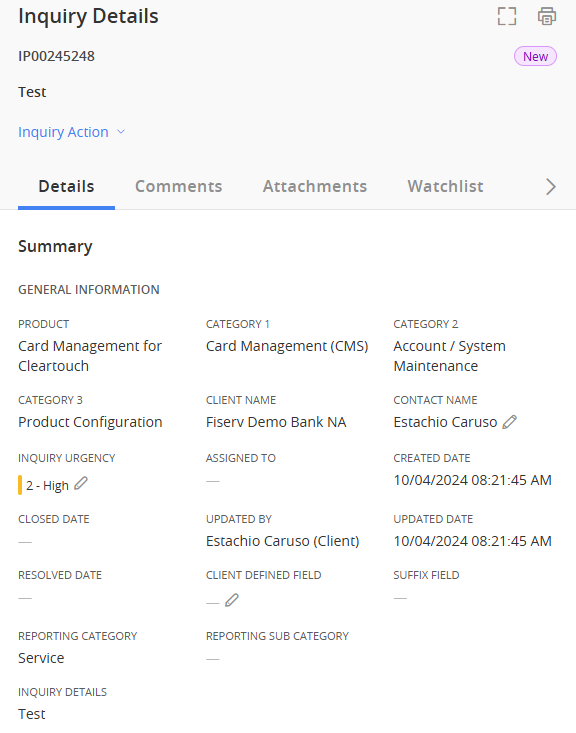Open the Attachments tab
Image resolution: width=576 pixels, height=733 pixels.
click(315, 187)
